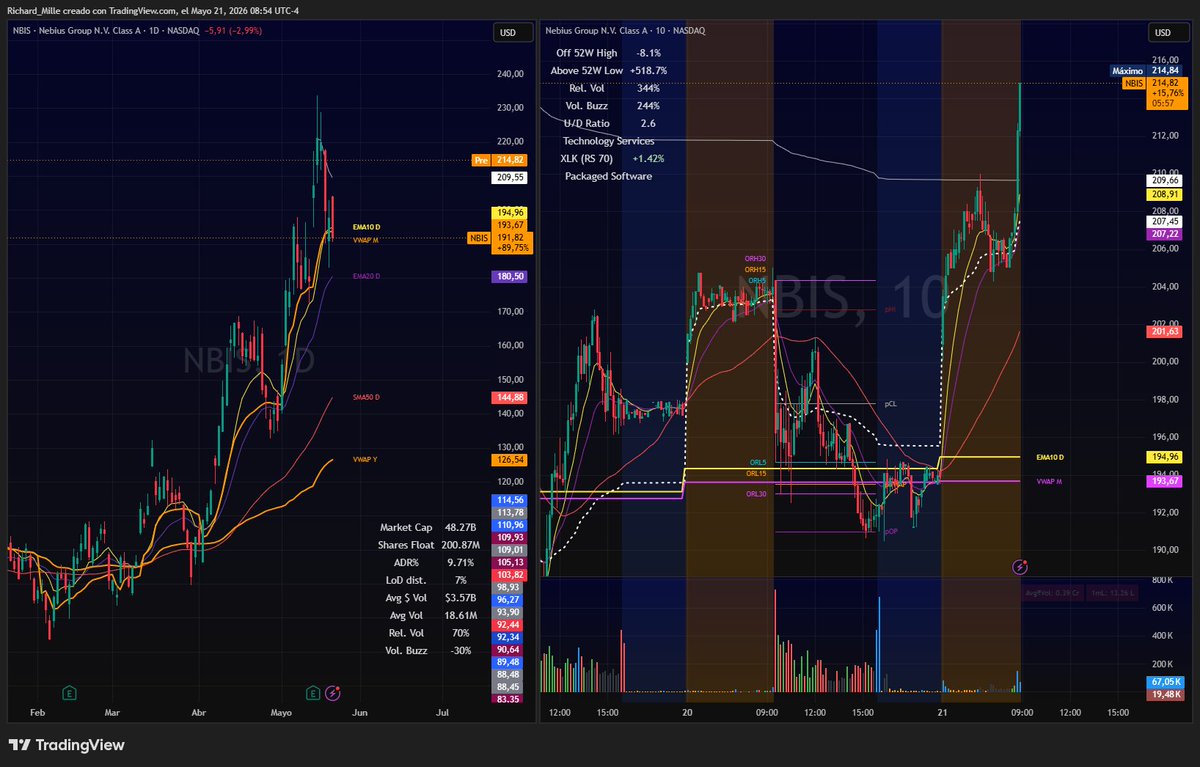1200x767 pixels.
Task: Click the VWAP Y indicator label
Action: [366, 460]
